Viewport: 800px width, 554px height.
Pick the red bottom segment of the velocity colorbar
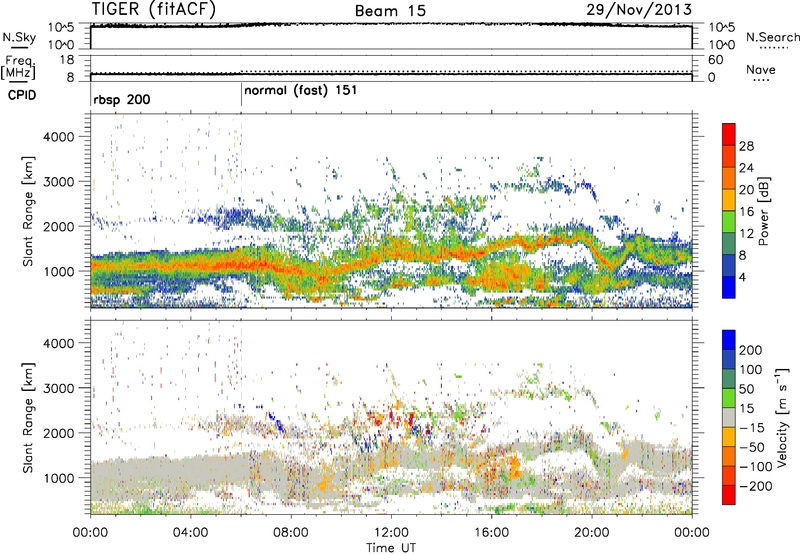pyautogui.click(x=729, y=495)
